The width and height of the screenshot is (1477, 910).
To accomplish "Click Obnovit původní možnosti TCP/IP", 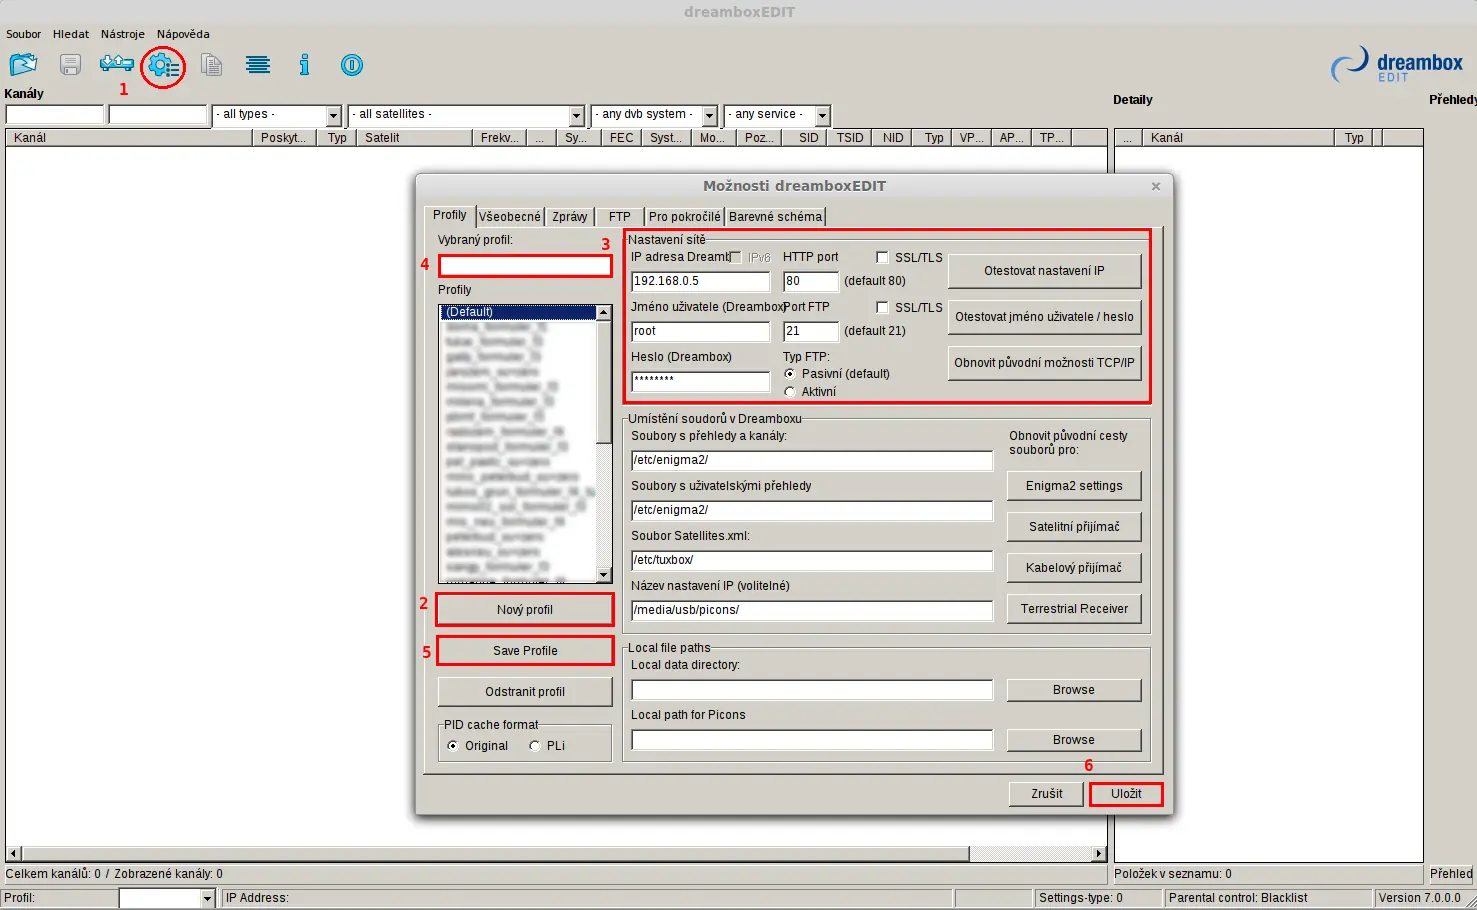I will tap(1044, 363).
